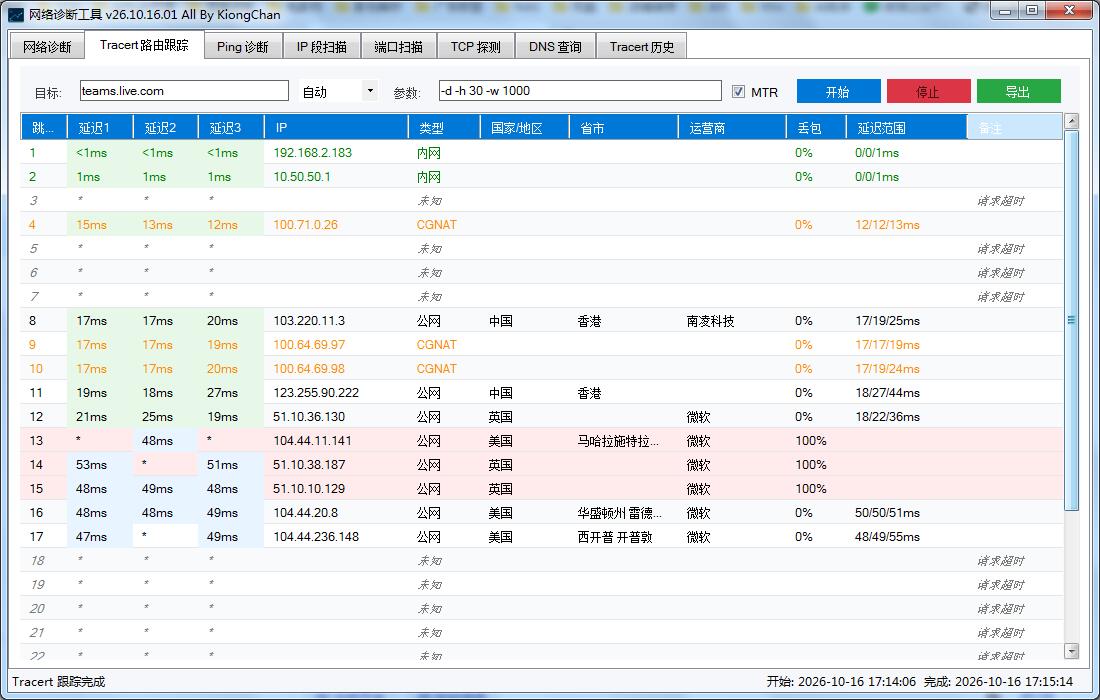Switch to the 网络诊断 tab

tap(47, 47)
